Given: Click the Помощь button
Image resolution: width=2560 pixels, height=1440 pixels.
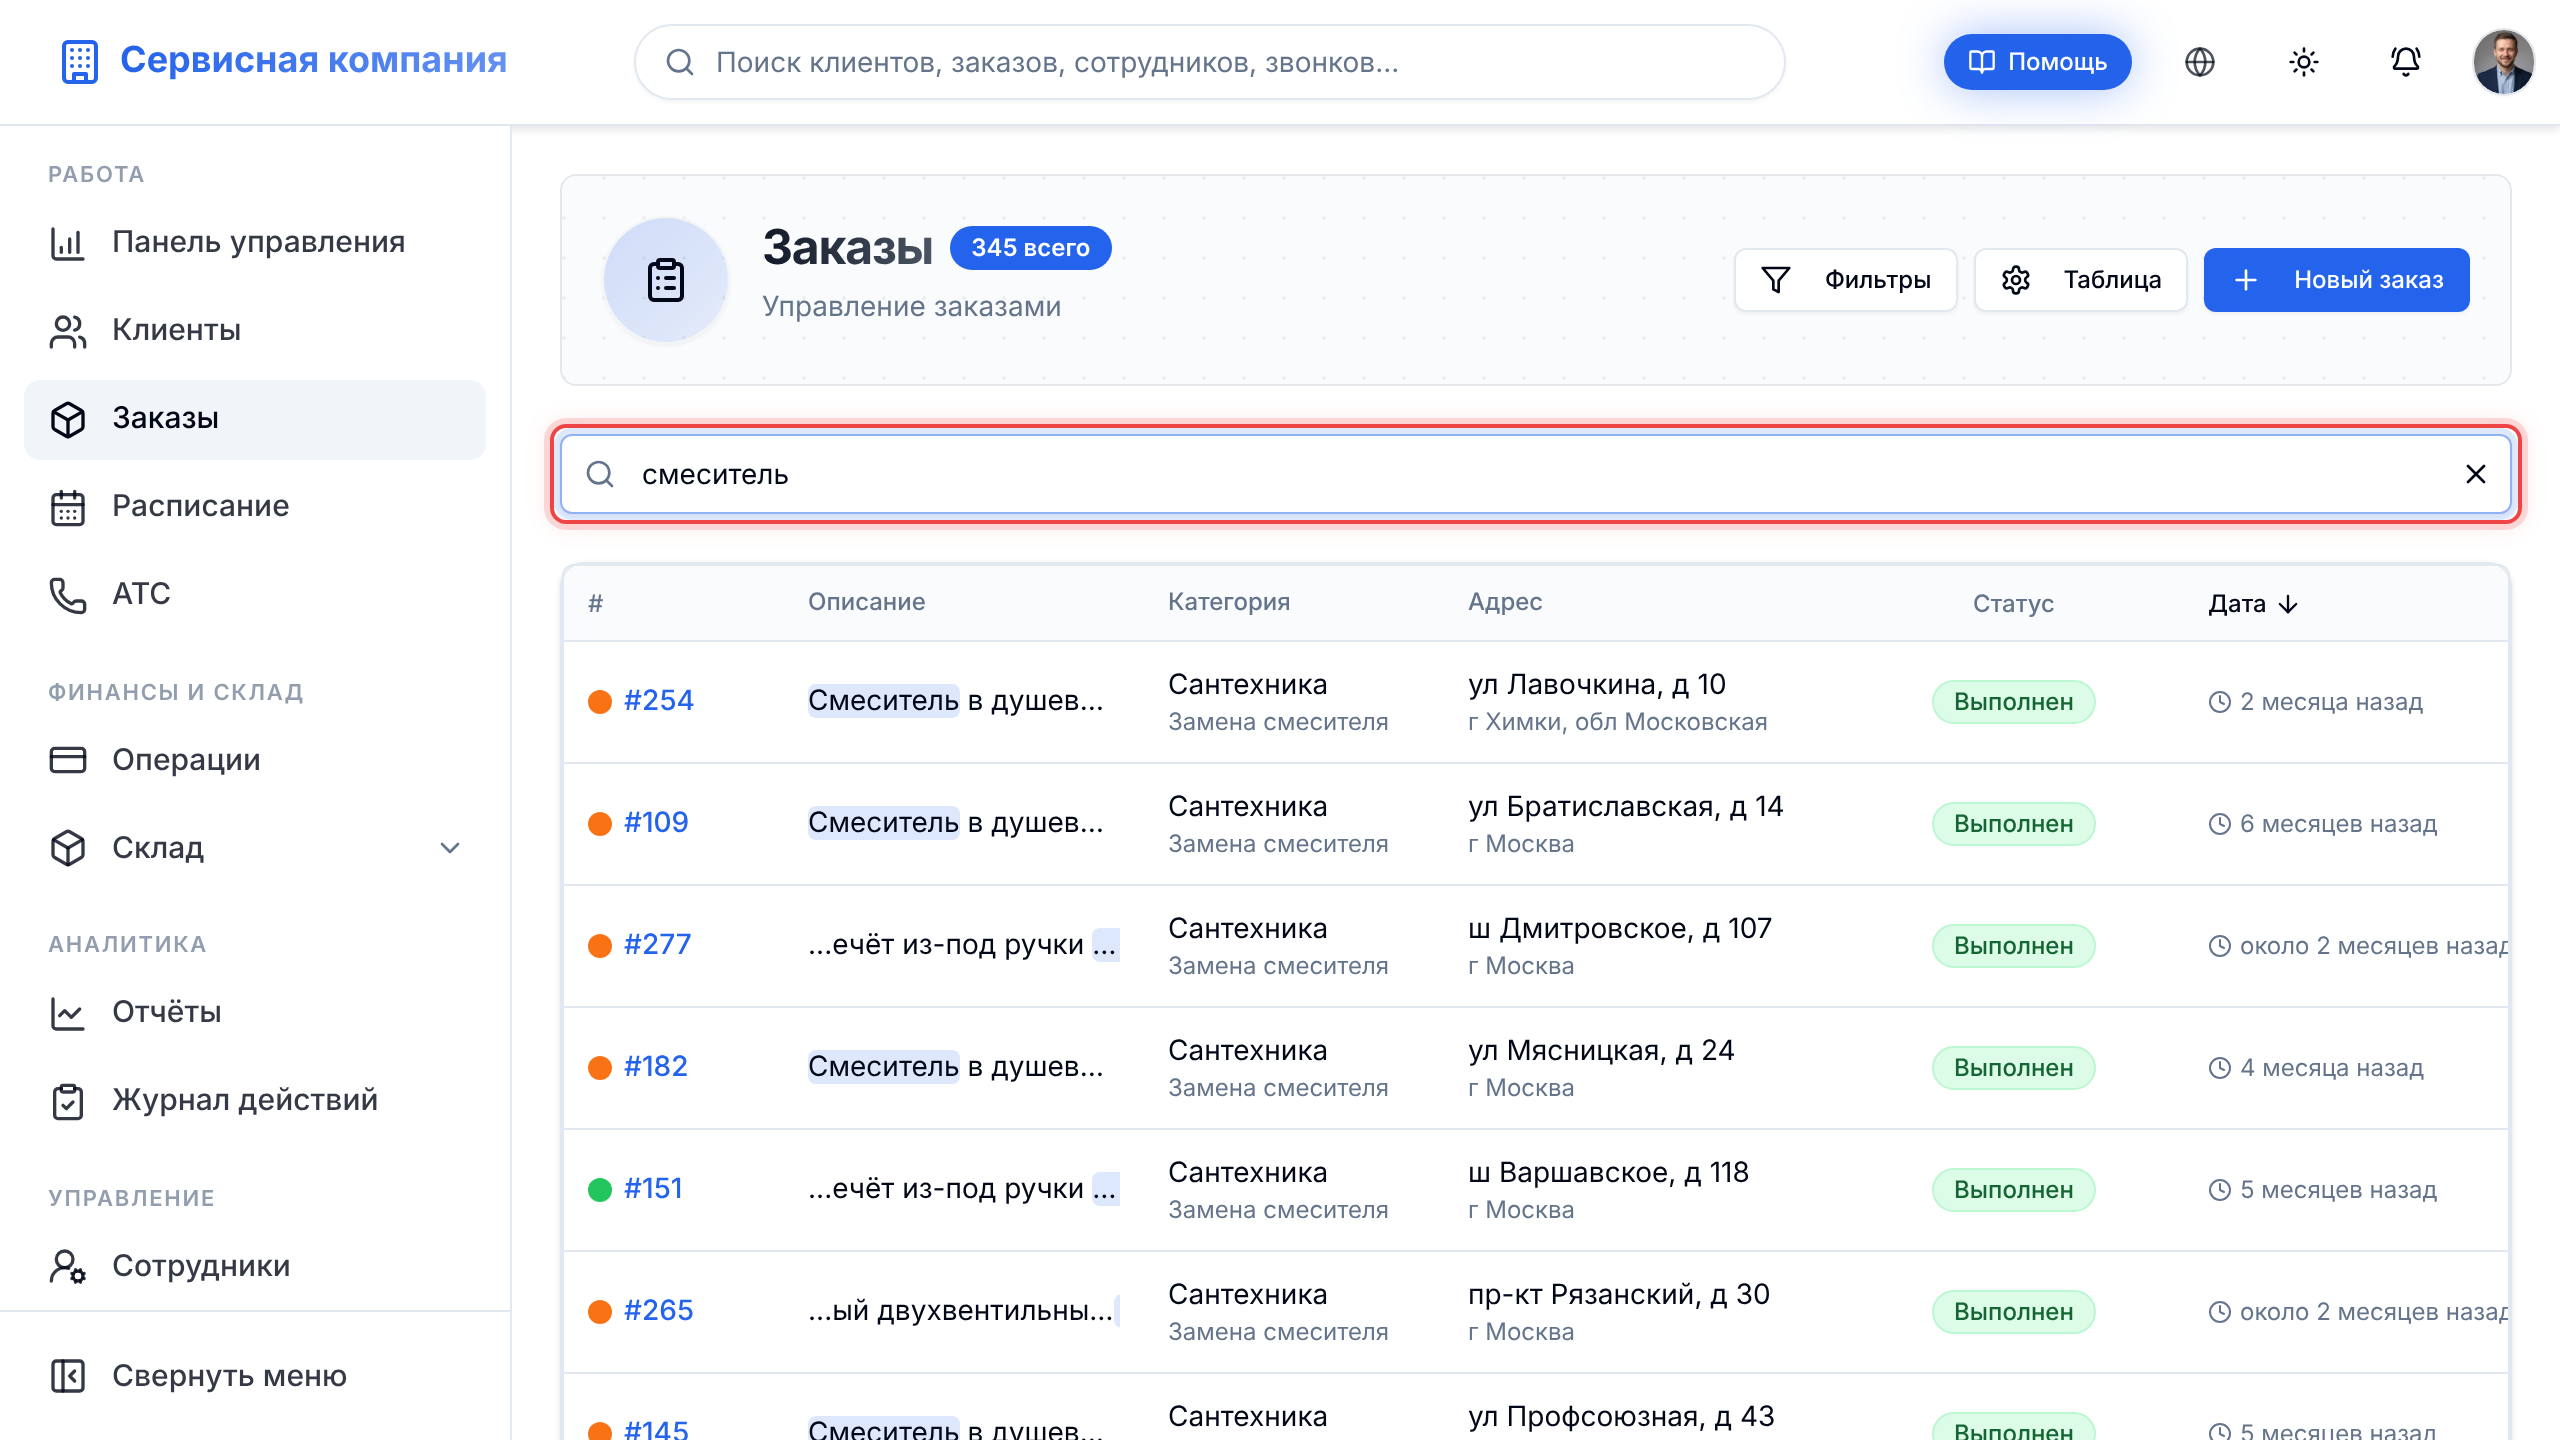Looking at the screenshot, I should (2037, 62).
